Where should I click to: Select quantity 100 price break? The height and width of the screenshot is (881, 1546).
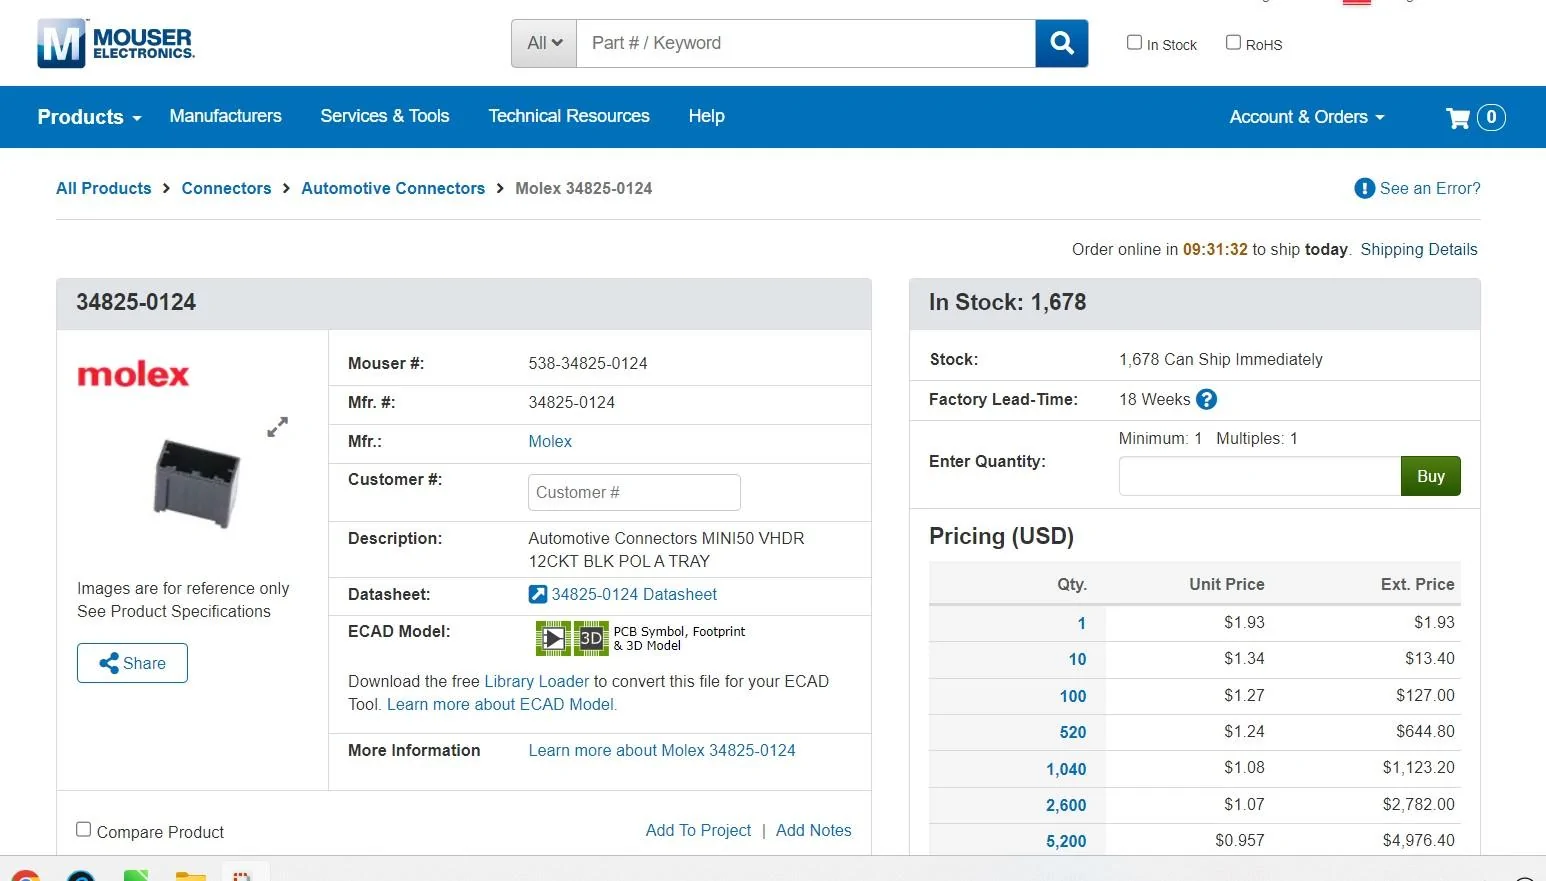coord(1073,696)
